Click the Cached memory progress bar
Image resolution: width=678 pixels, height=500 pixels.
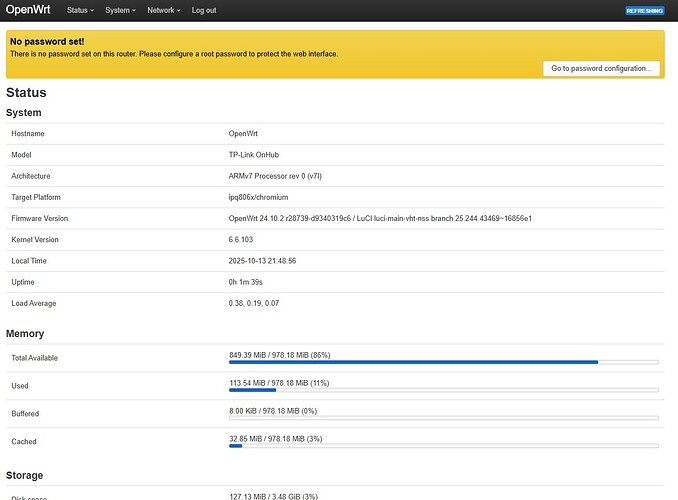point(443,445)
